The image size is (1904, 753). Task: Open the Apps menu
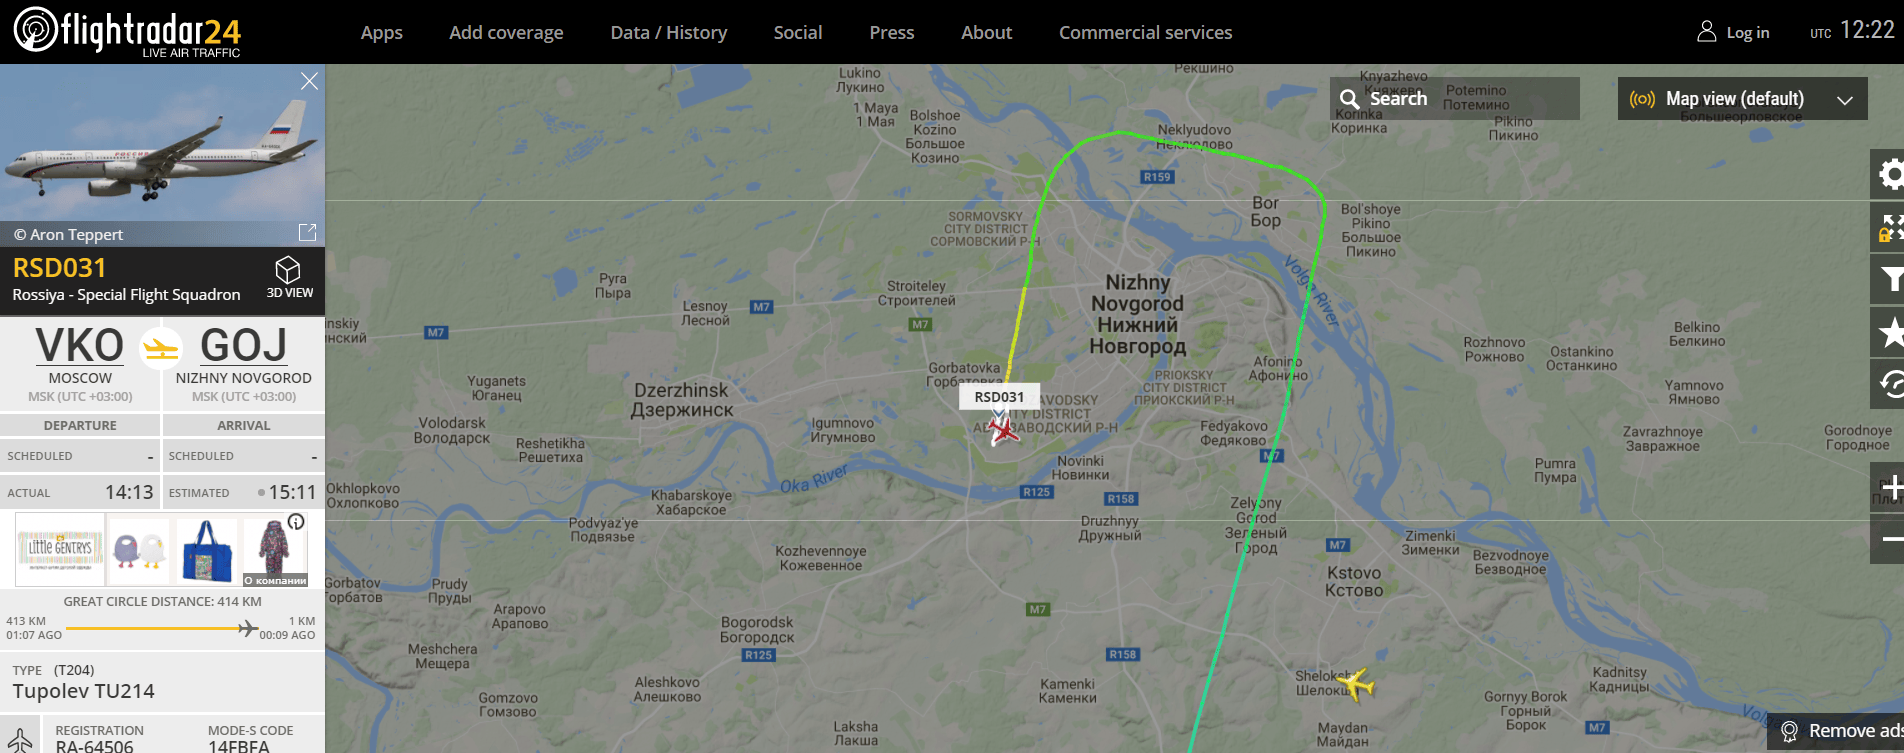pyautogui.click(x=382, y=33)
